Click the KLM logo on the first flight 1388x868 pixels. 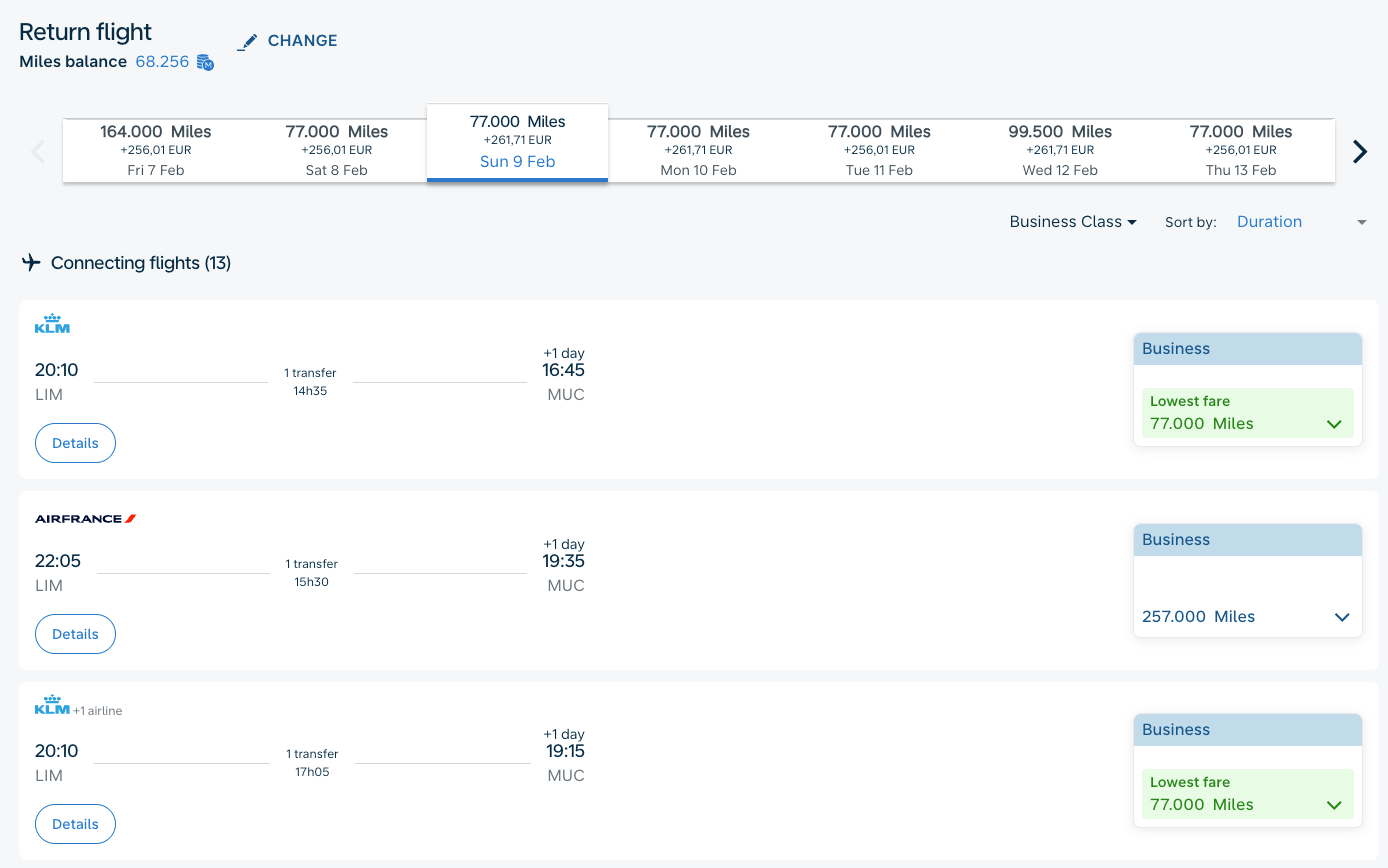pyautogui.click(x=51, y=322)
